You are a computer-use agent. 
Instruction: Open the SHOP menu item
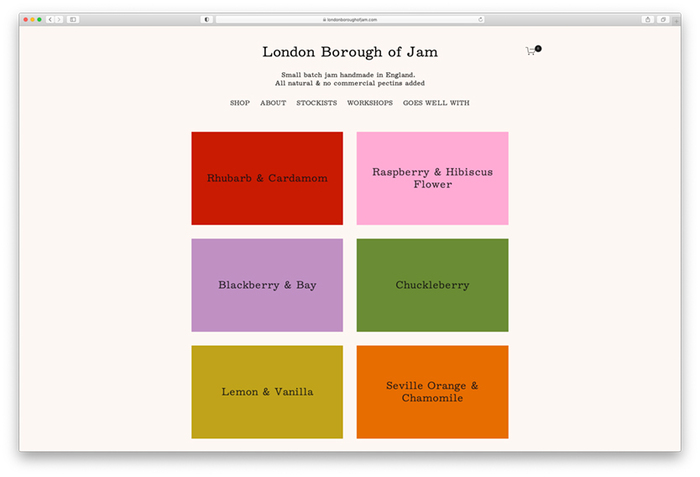coord(240,103)
